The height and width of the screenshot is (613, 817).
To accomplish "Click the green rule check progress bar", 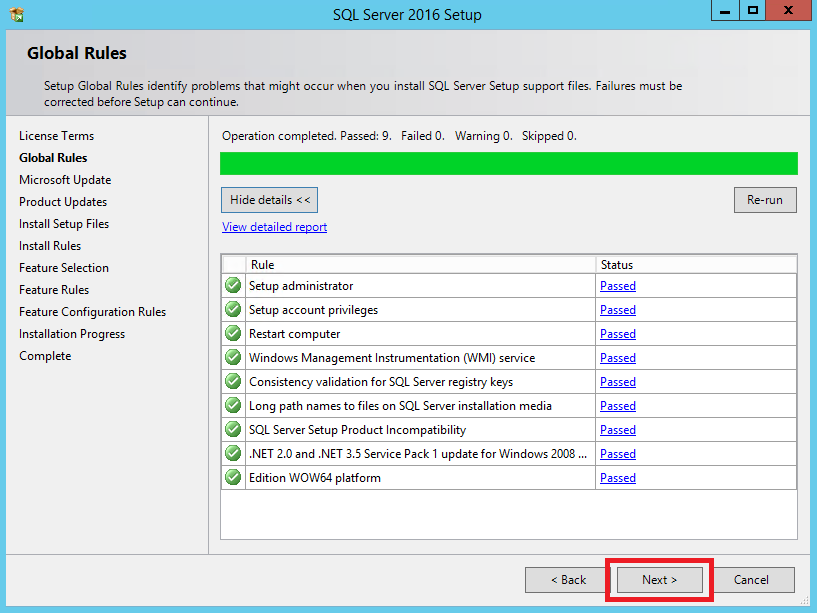I will pyautogui.click(x=509, y=164).
